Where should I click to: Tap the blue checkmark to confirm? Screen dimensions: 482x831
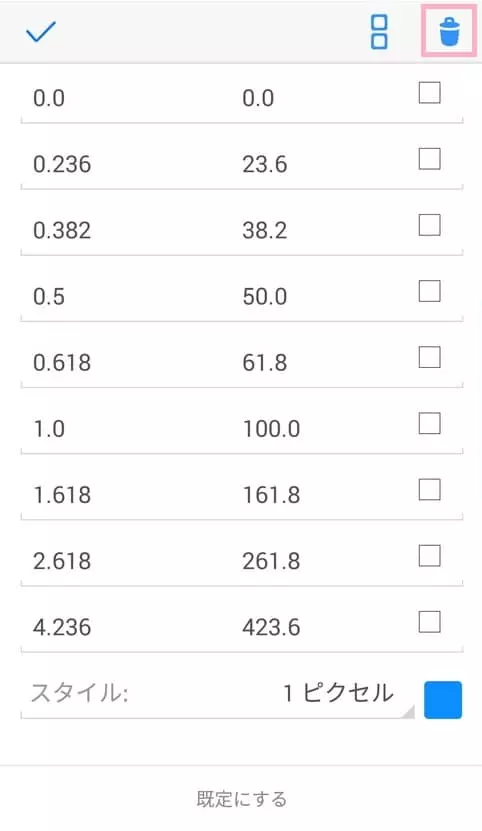click(x=41, y=32)
